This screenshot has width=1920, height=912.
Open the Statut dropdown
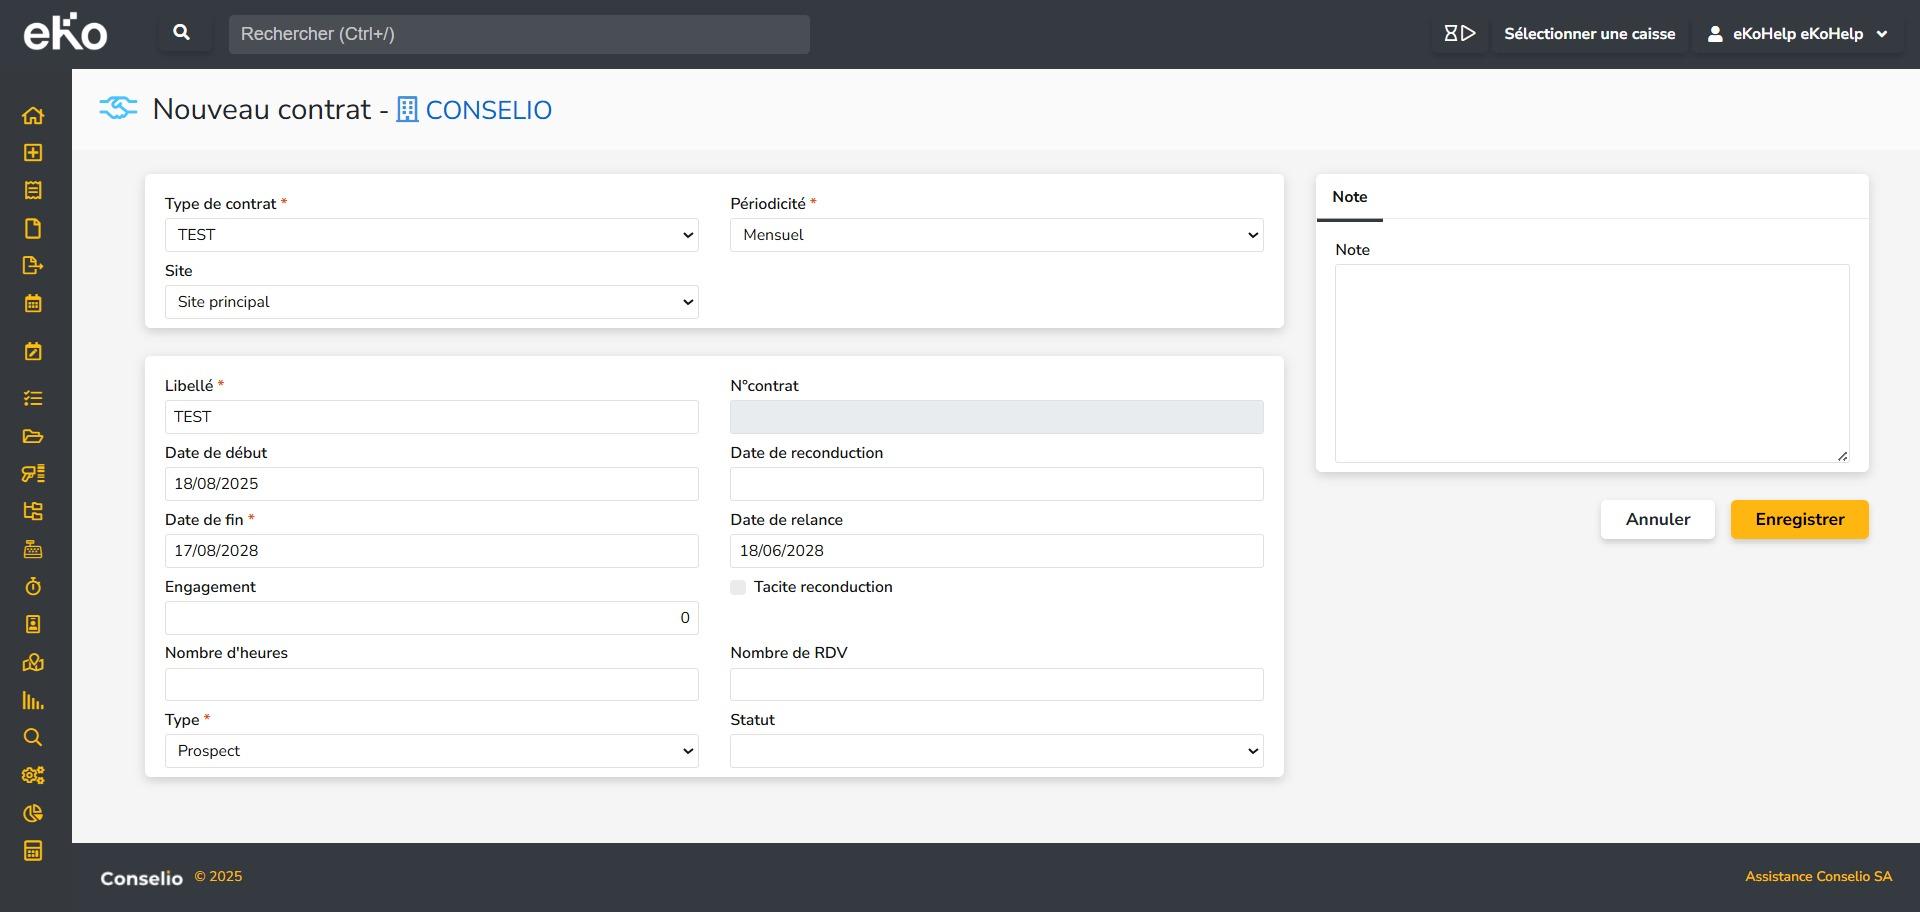click(x=996, y=751)
